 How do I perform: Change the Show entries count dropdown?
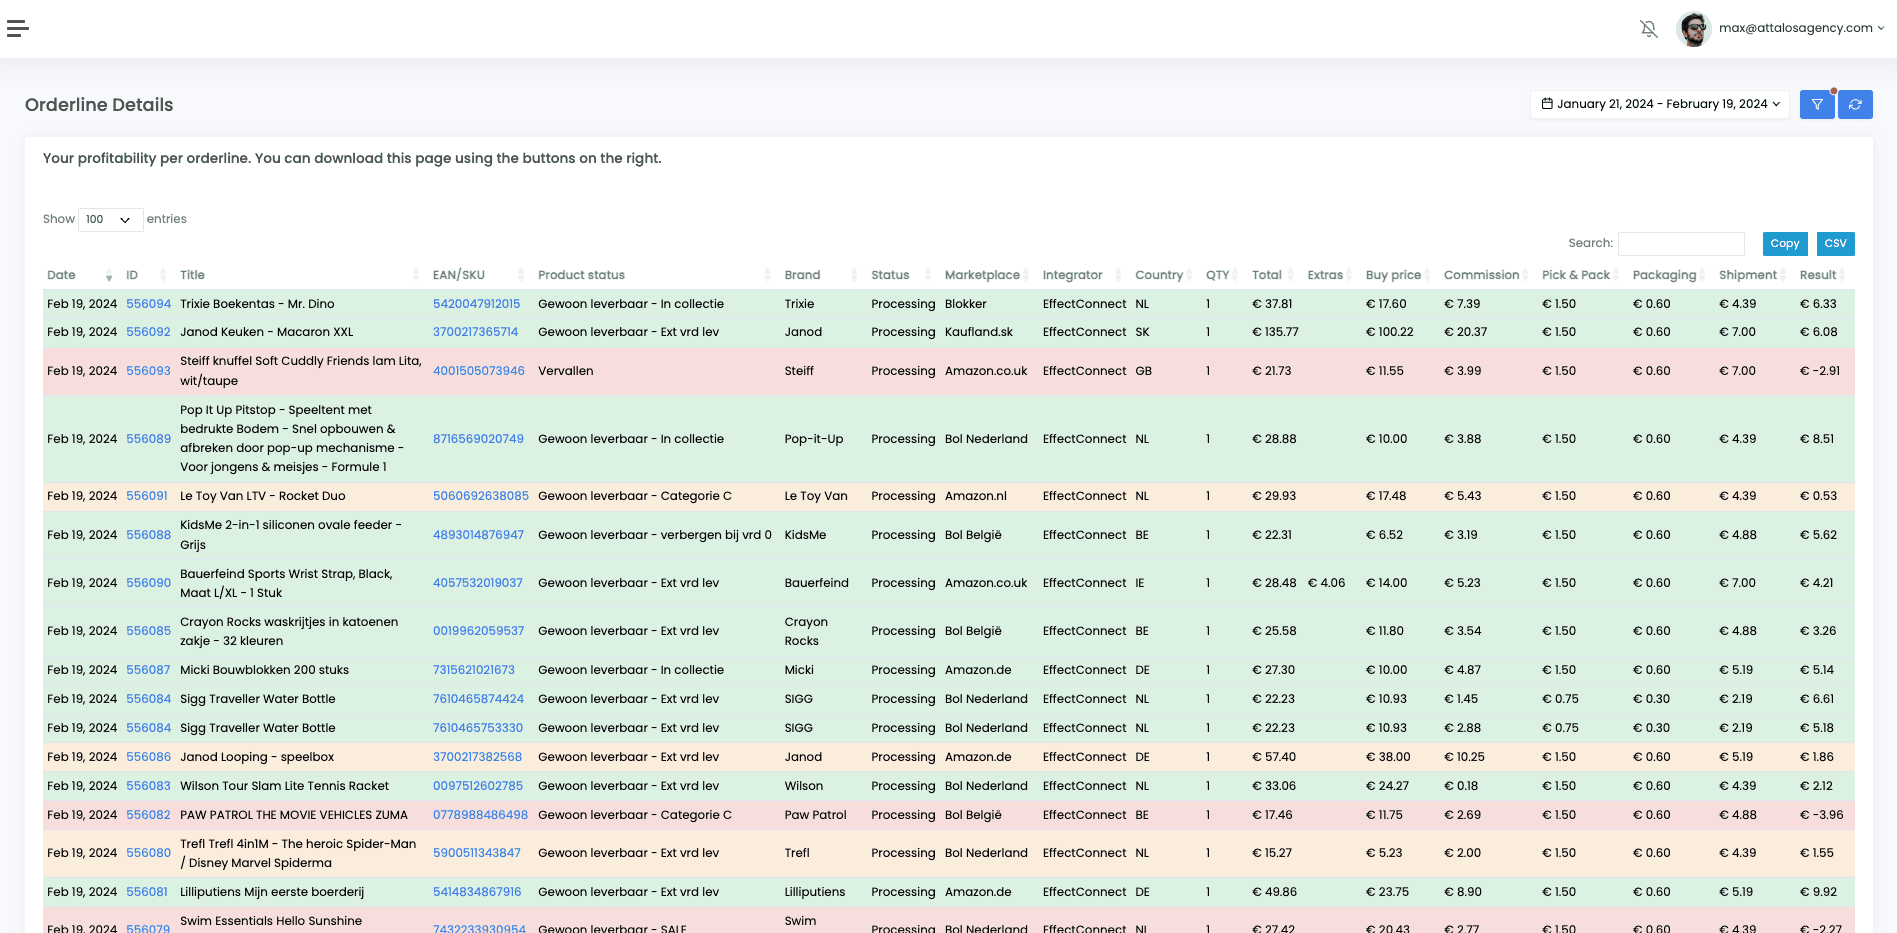coord(110,219)
